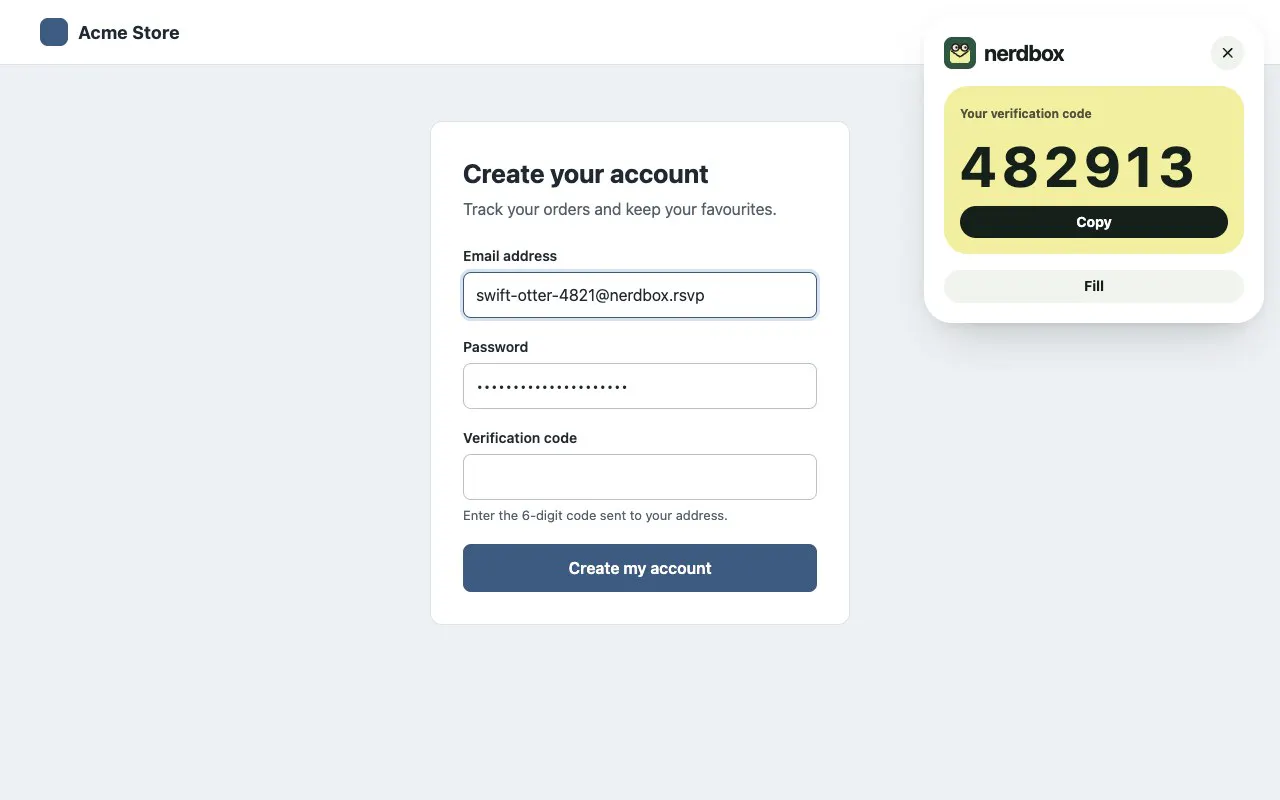Focus the empty Verification code field
Screen dimensions: 1280x800
coord(640,477)
